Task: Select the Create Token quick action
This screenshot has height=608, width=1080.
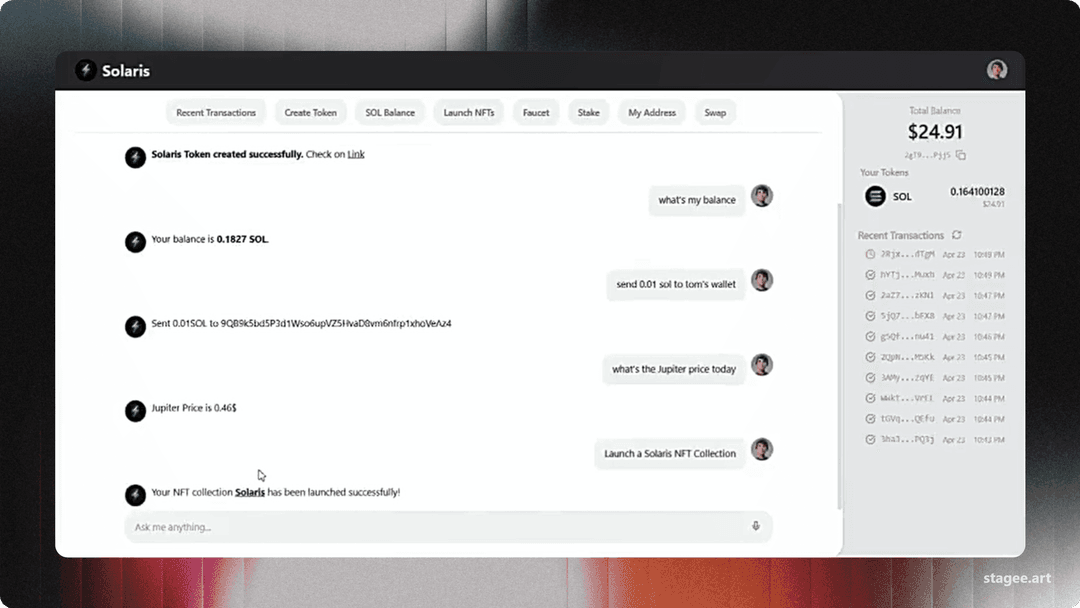Action: (310, 113)
